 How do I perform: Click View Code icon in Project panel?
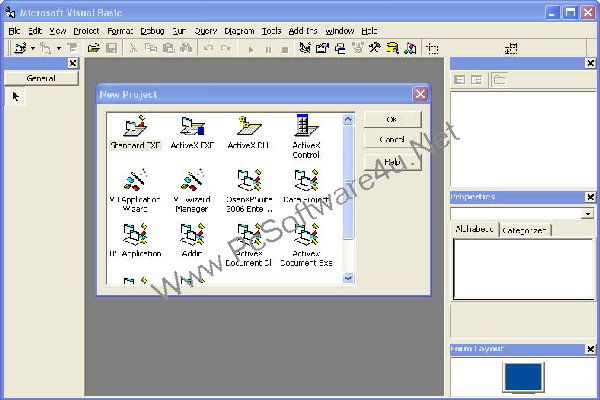click(x=459, y=80)
